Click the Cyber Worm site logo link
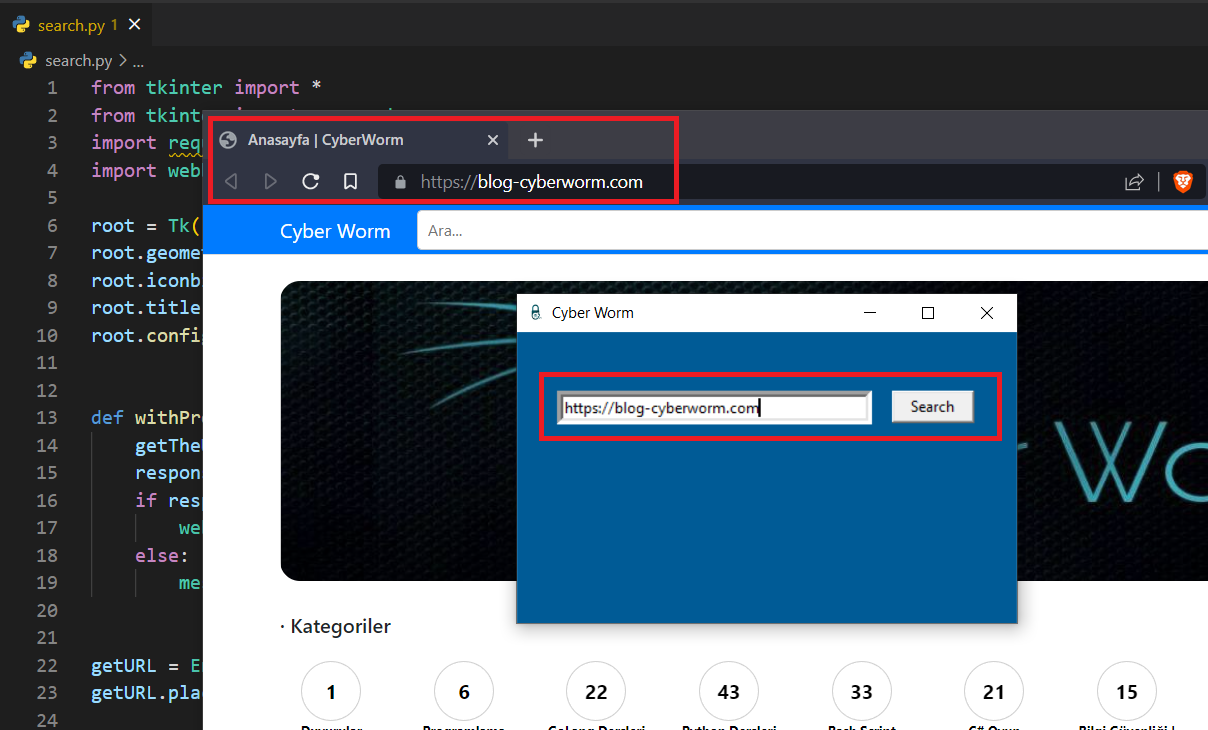The image size is (1208, 730). click(x=335, y=231)
